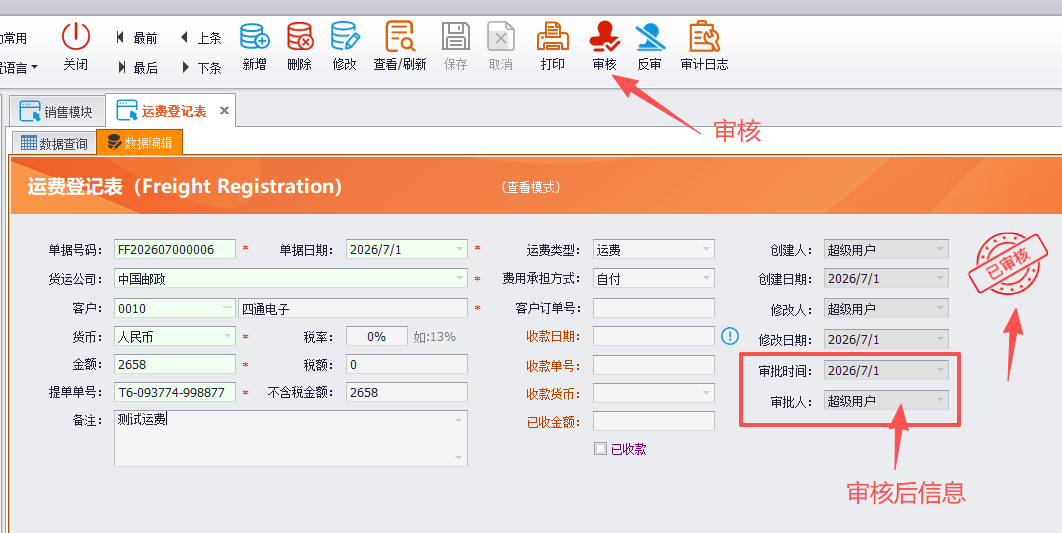Open the 审批人 dropdown
1062x533 pixels.
point(940,400)
